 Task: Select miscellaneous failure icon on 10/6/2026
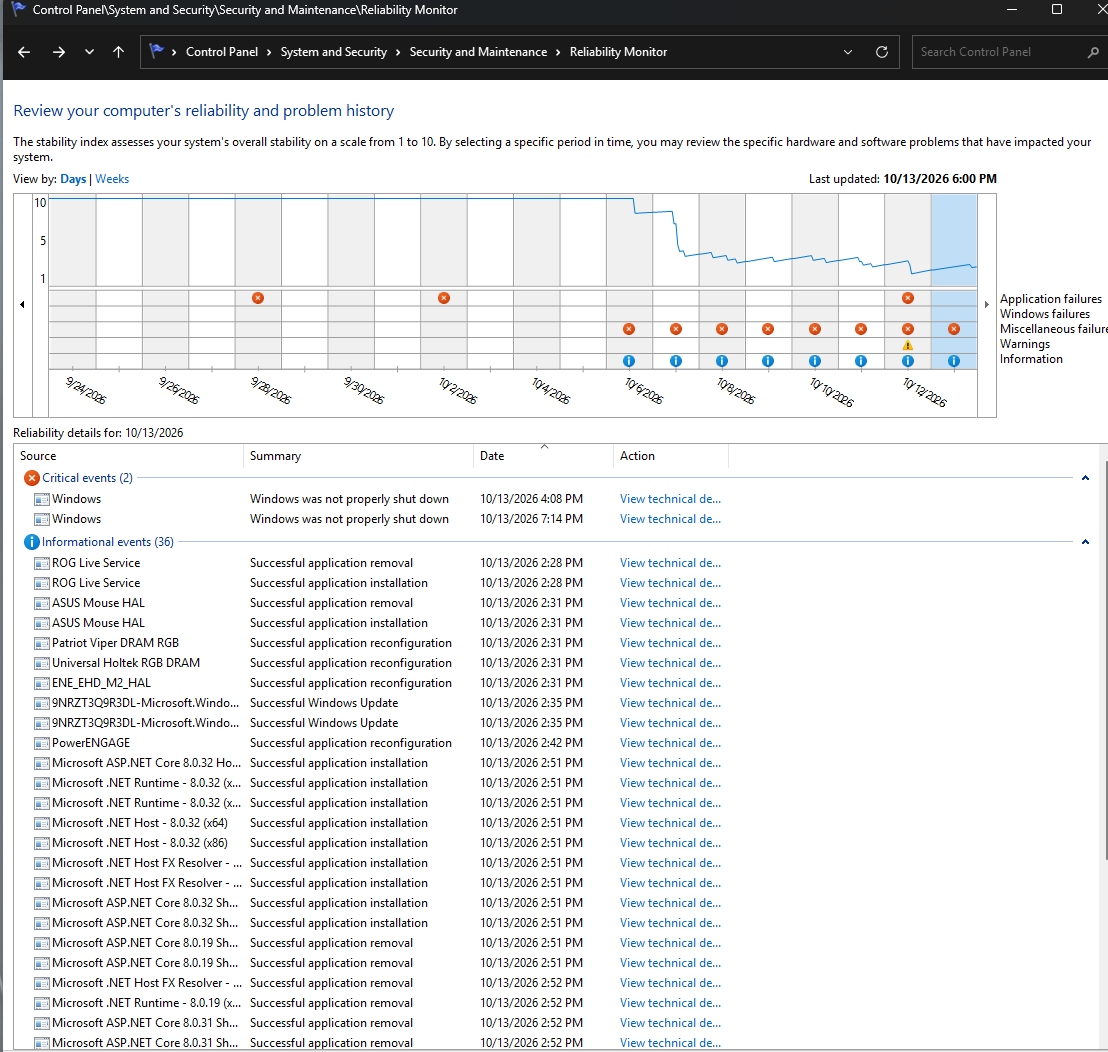tap(629, 329)
